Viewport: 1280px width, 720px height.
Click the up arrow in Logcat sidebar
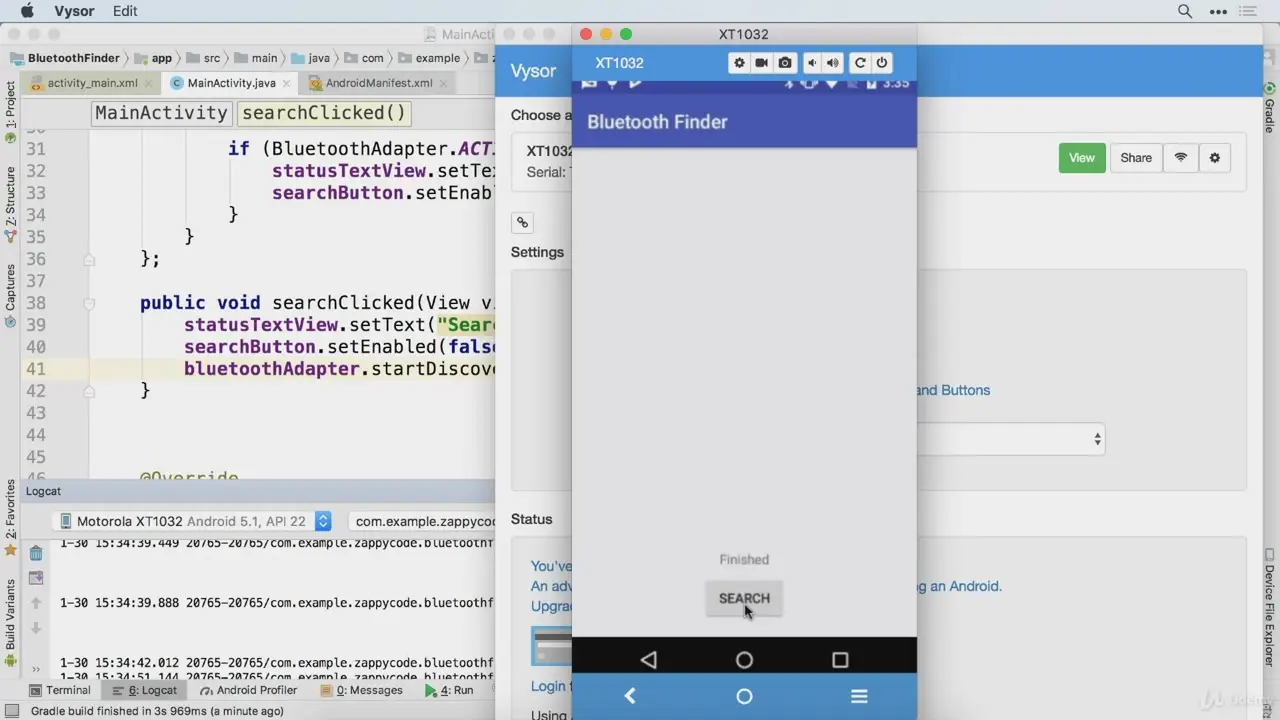click(x=36, y=603)
